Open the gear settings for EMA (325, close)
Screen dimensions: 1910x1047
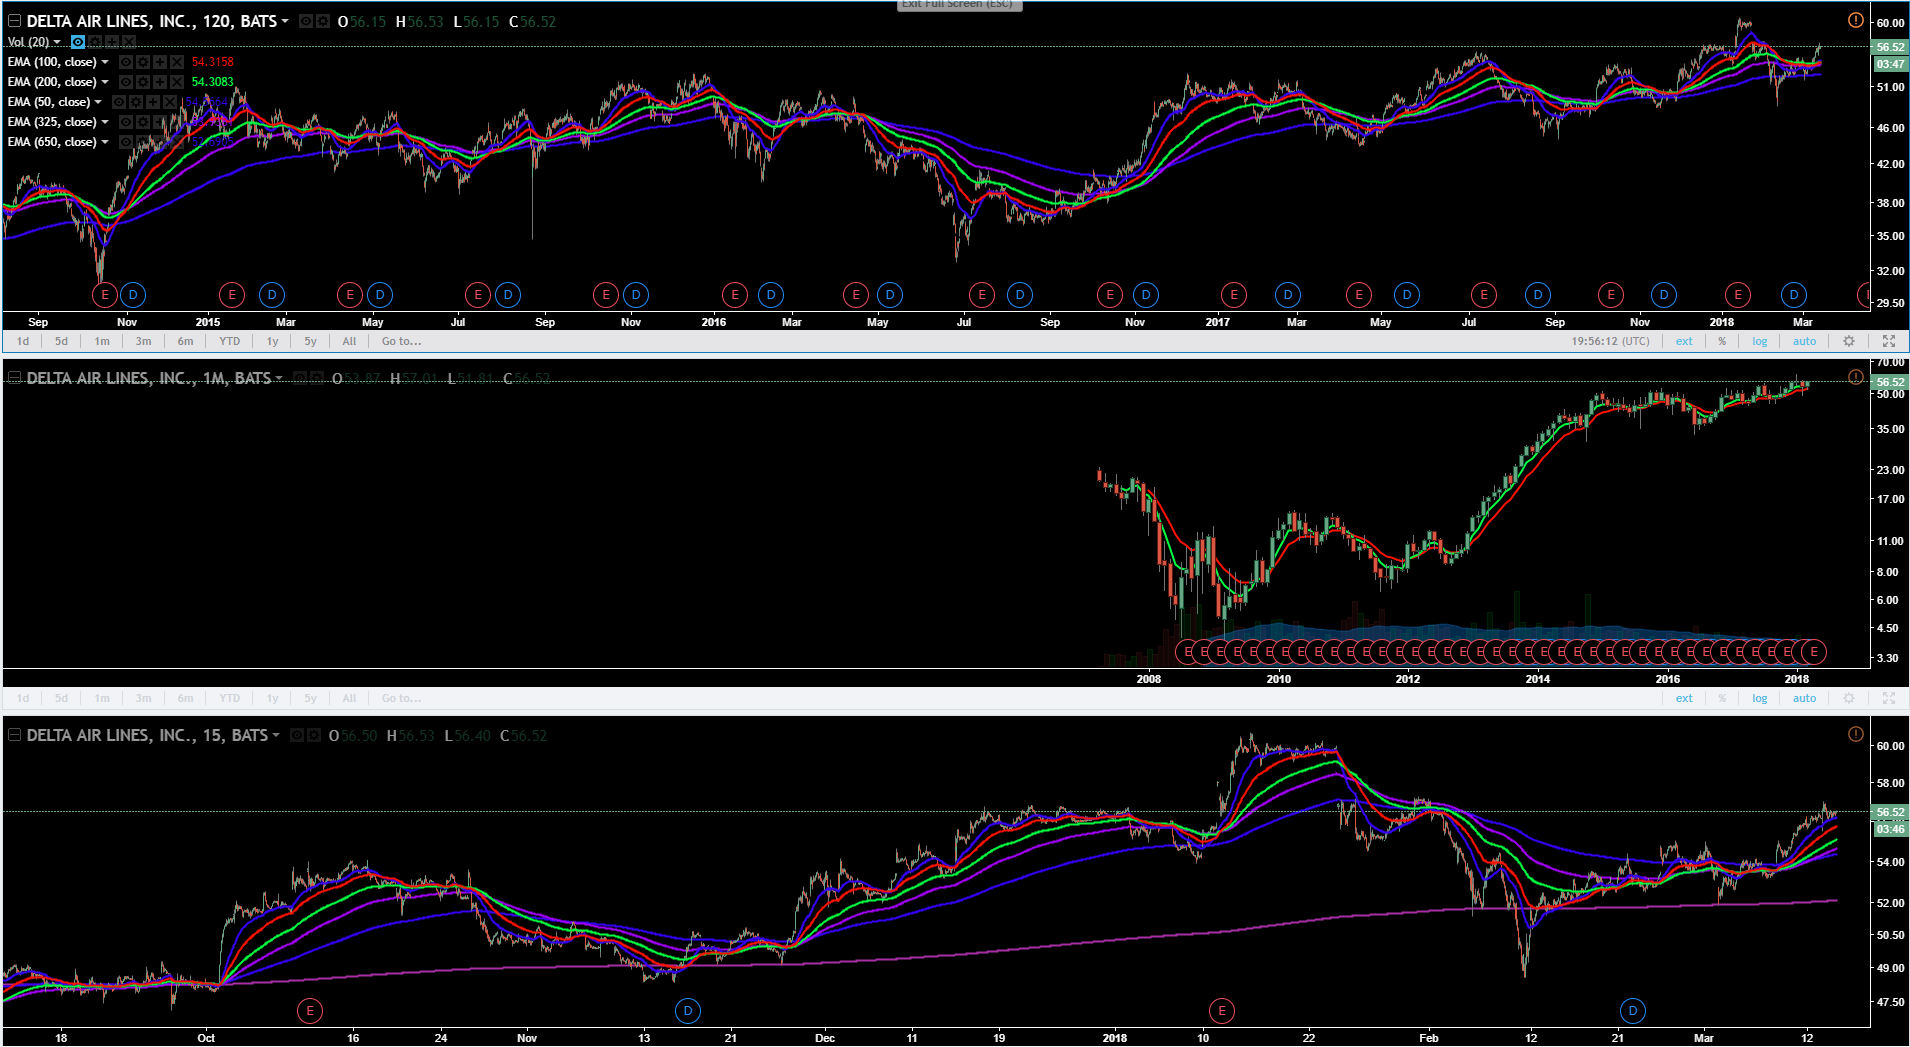pyautogui.click(x=143, y=122)
